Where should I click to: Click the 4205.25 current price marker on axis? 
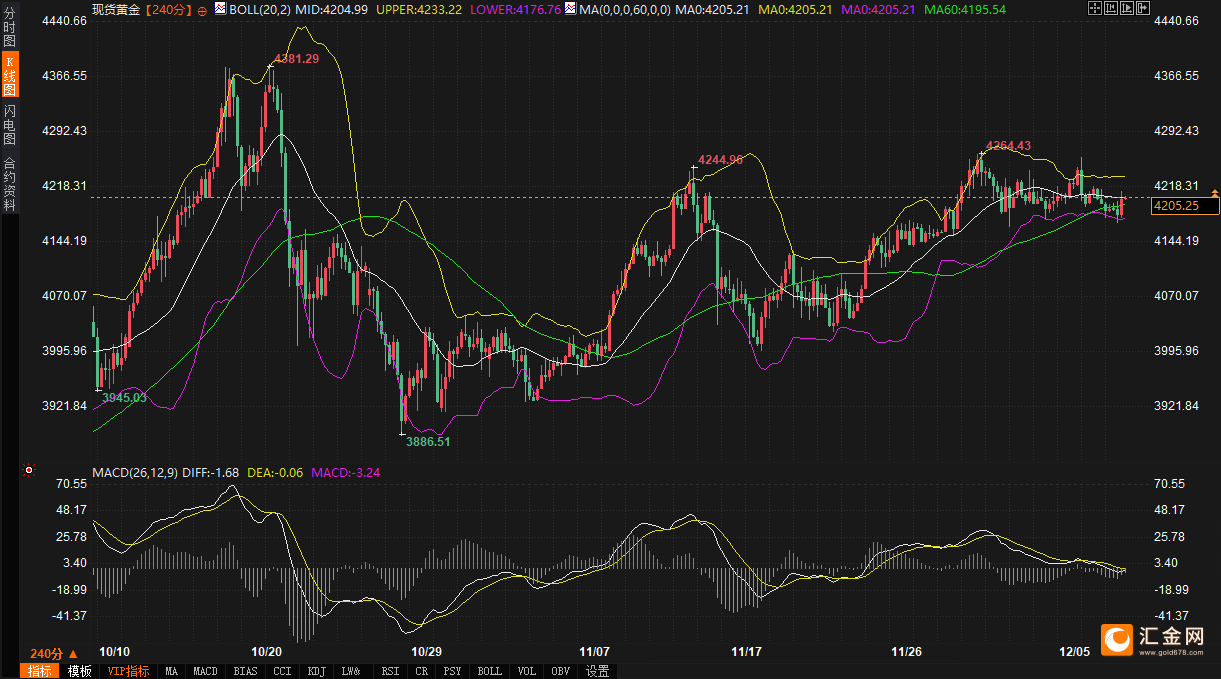click(1185, 206)
